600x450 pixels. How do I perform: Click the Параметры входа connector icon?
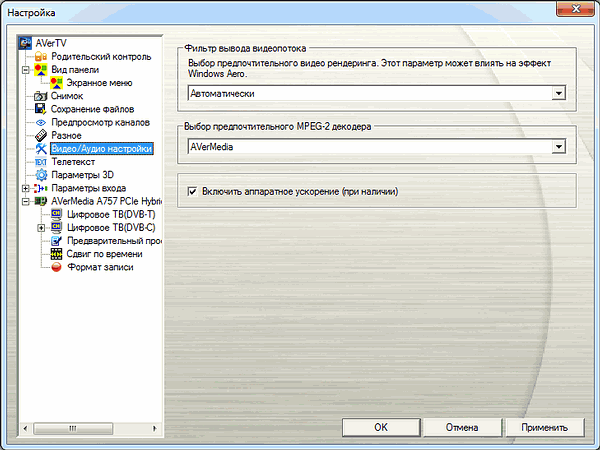(x=41, y=188)
